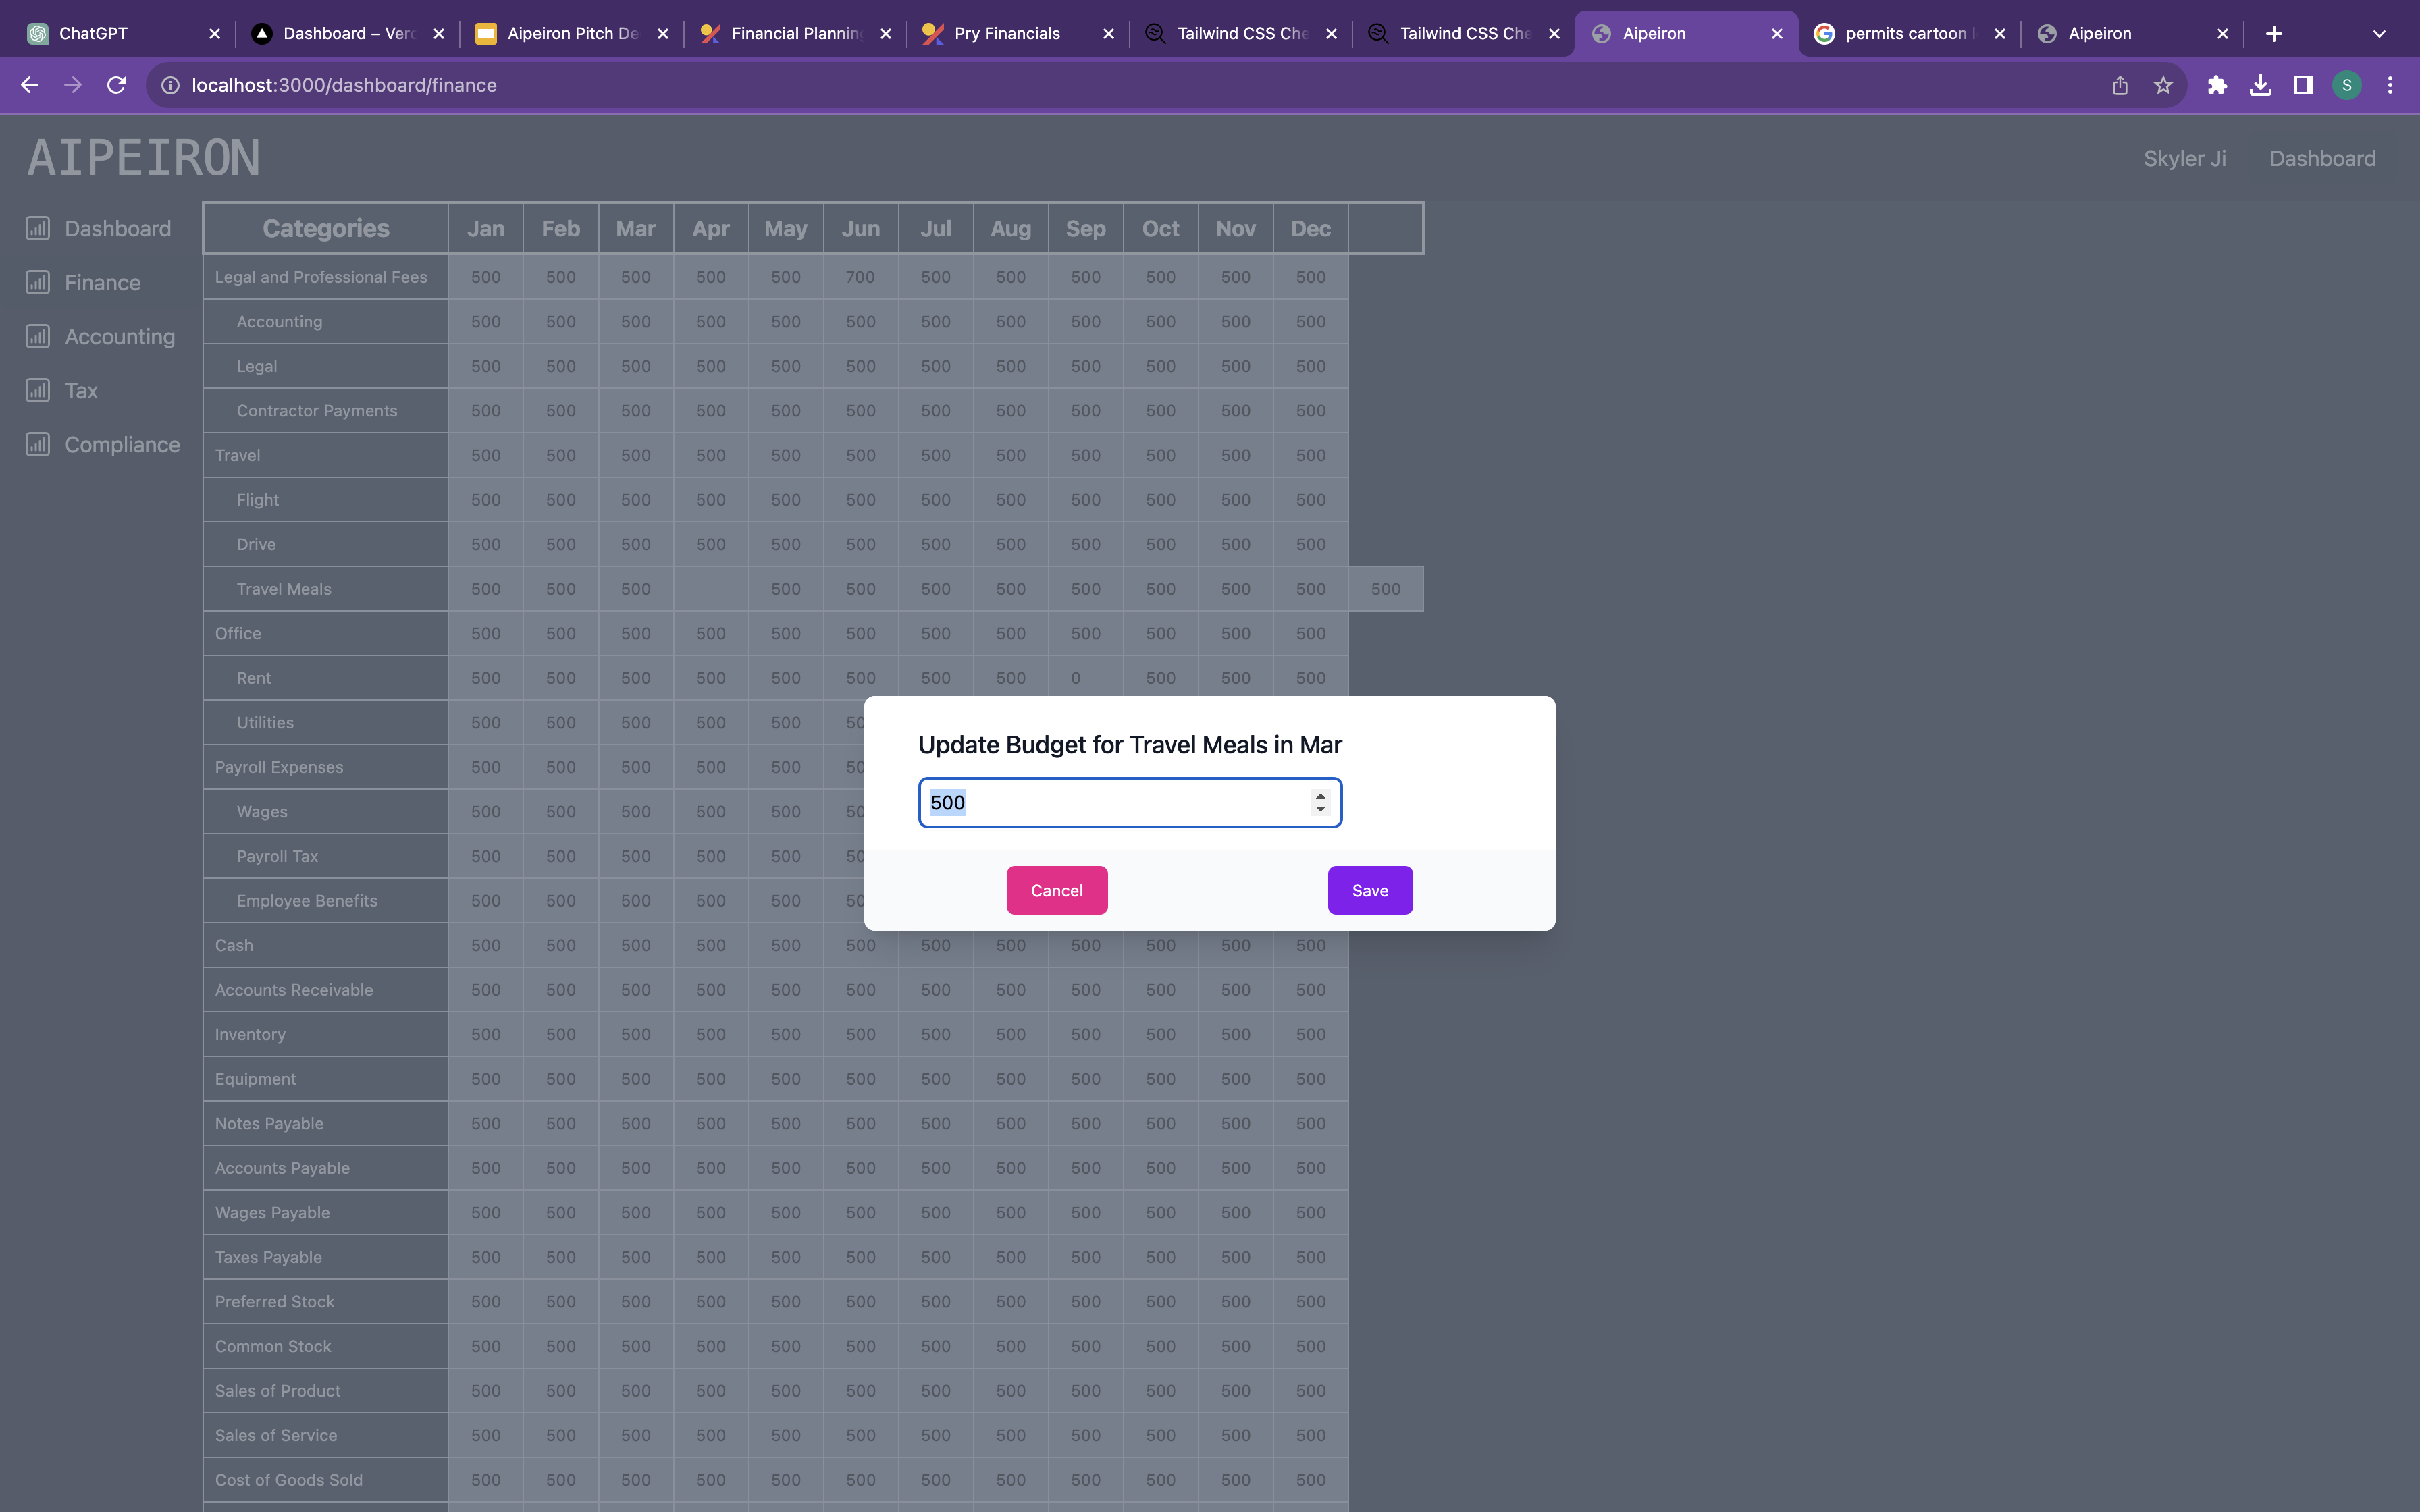View site information icon beside the URL
Image resolution: width=2420 pixels, height=1512 pixels.
click(x=170, y=85)
